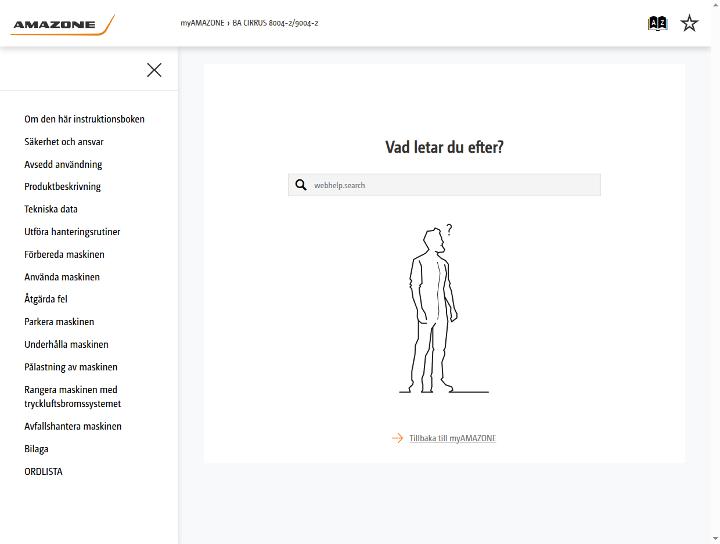Screen dimensions: 720x544
Task: Click the orange arrow beside Tillbaka till myAMAZONE
Action: pos(397,438)
